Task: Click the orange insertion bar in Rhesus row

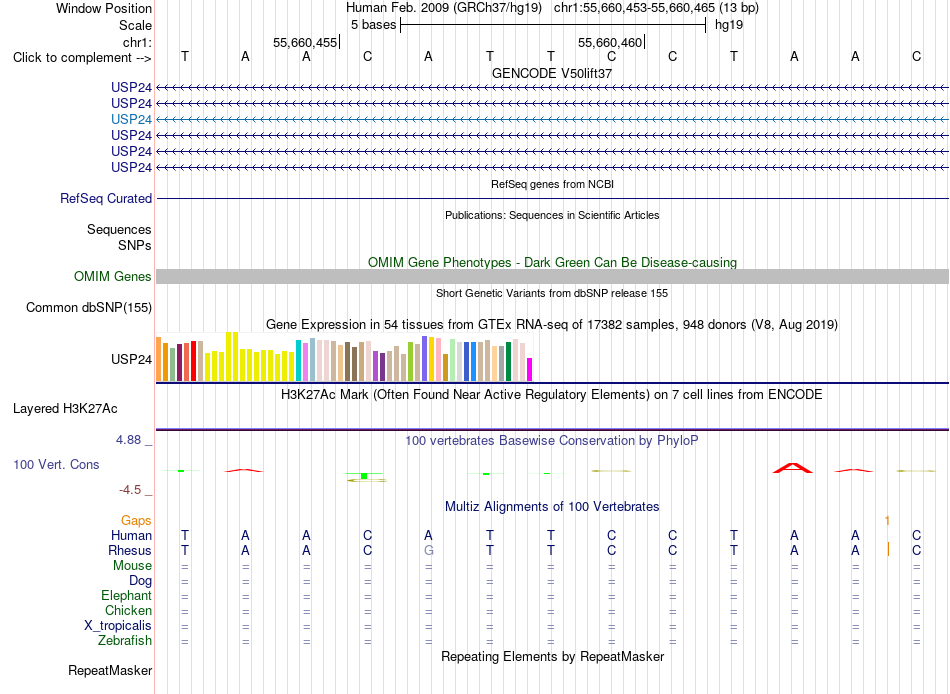Action: (x=888, y=550)
